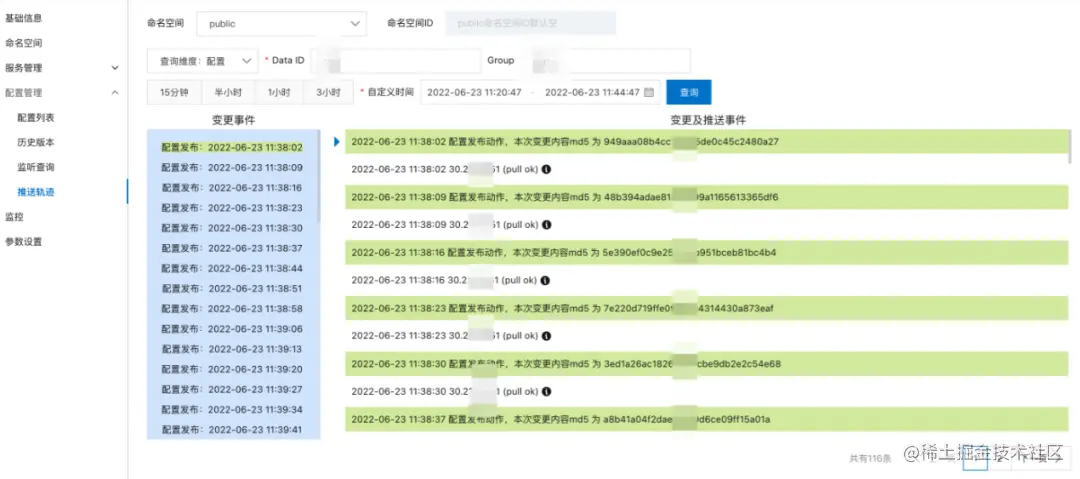
Task: Select event 配置发布 2022-06-23 11:38:30
Action: coord(232,227)
